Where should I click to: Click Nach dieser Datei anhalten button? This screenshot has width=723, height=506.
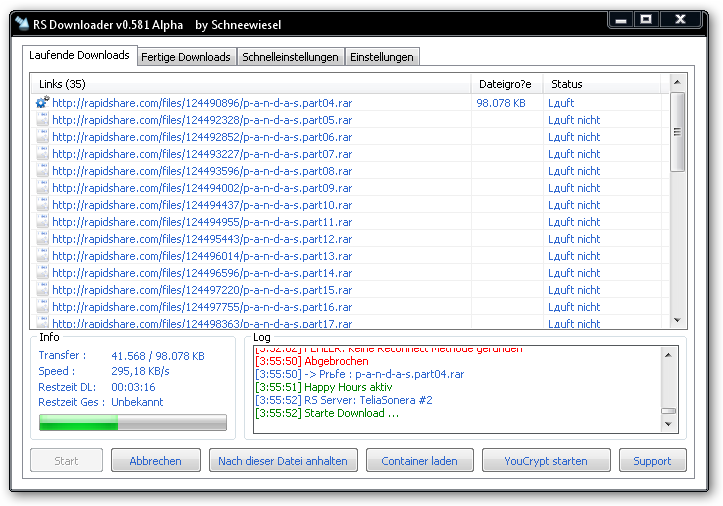pos(283,461)
